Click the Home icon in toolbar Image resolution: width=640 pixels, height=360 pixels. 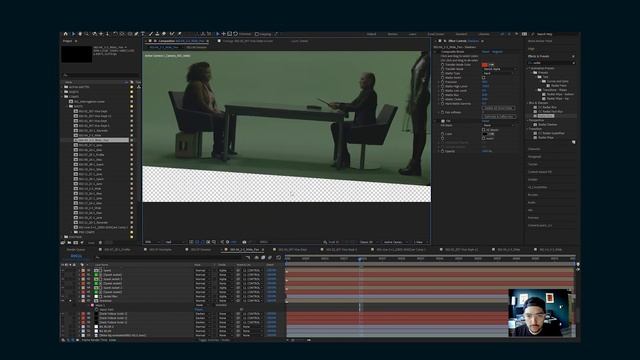tap(65, 34)
